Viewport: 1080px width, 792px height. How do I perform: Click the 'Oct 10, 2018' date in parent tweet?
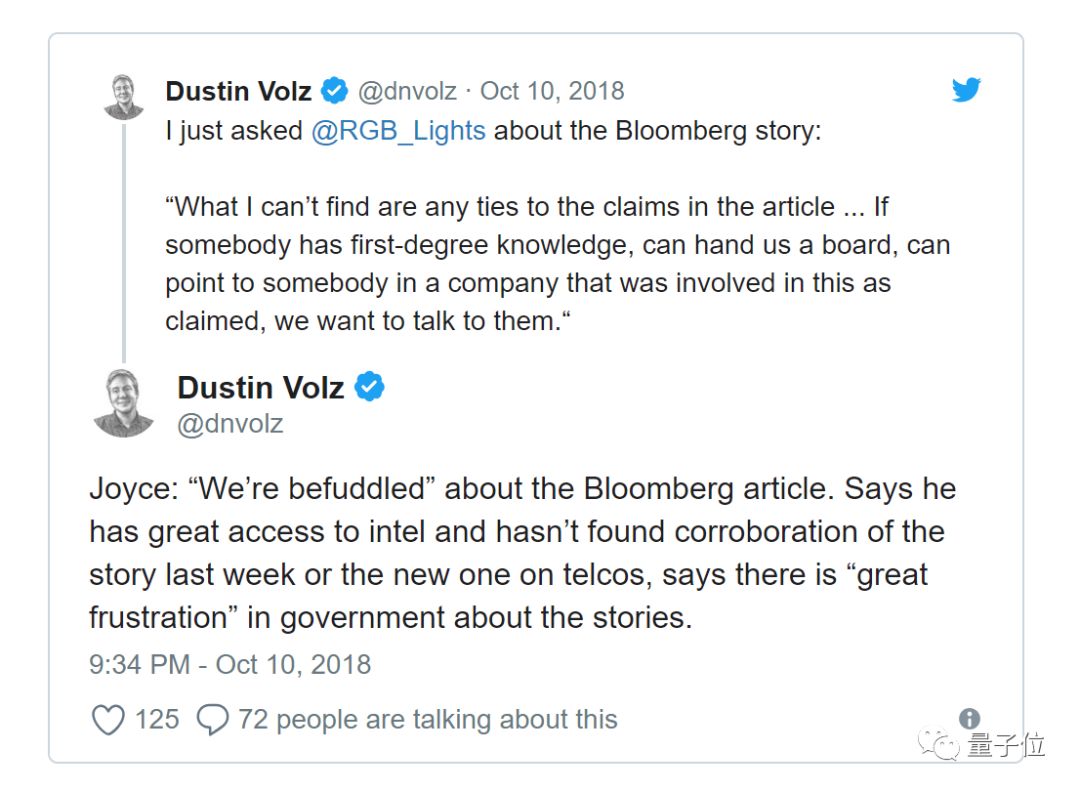(552, 91)
